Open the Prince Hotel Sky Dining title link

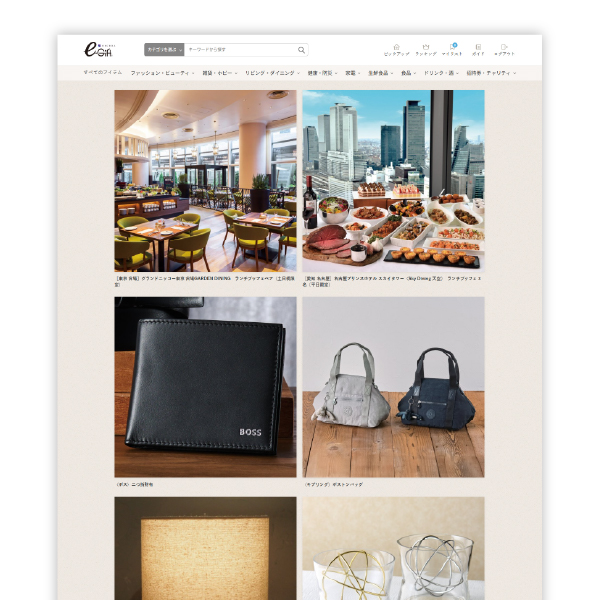[x=393, y=282]
